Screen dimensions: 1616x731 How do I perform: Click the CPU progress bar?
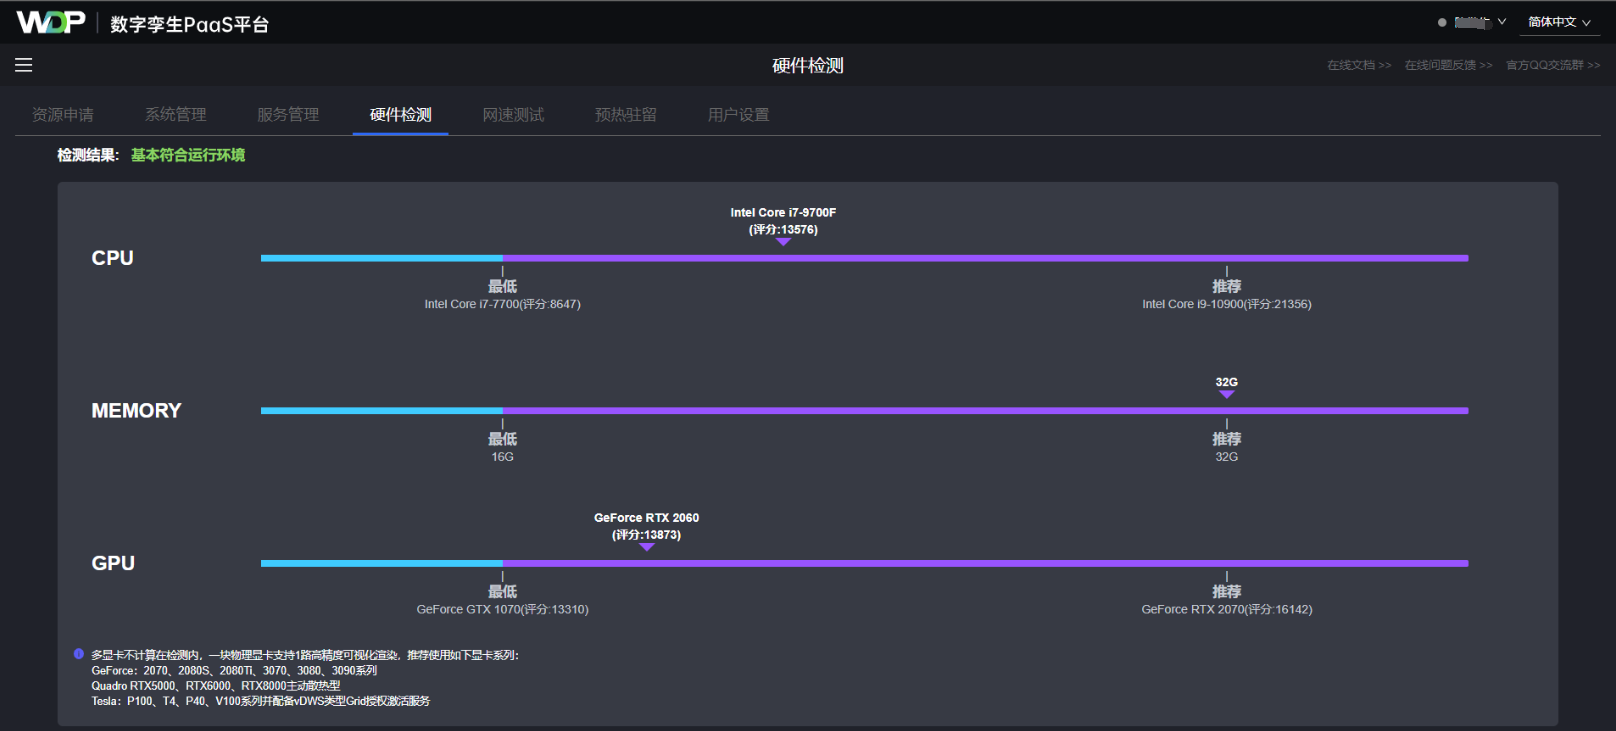864,258
